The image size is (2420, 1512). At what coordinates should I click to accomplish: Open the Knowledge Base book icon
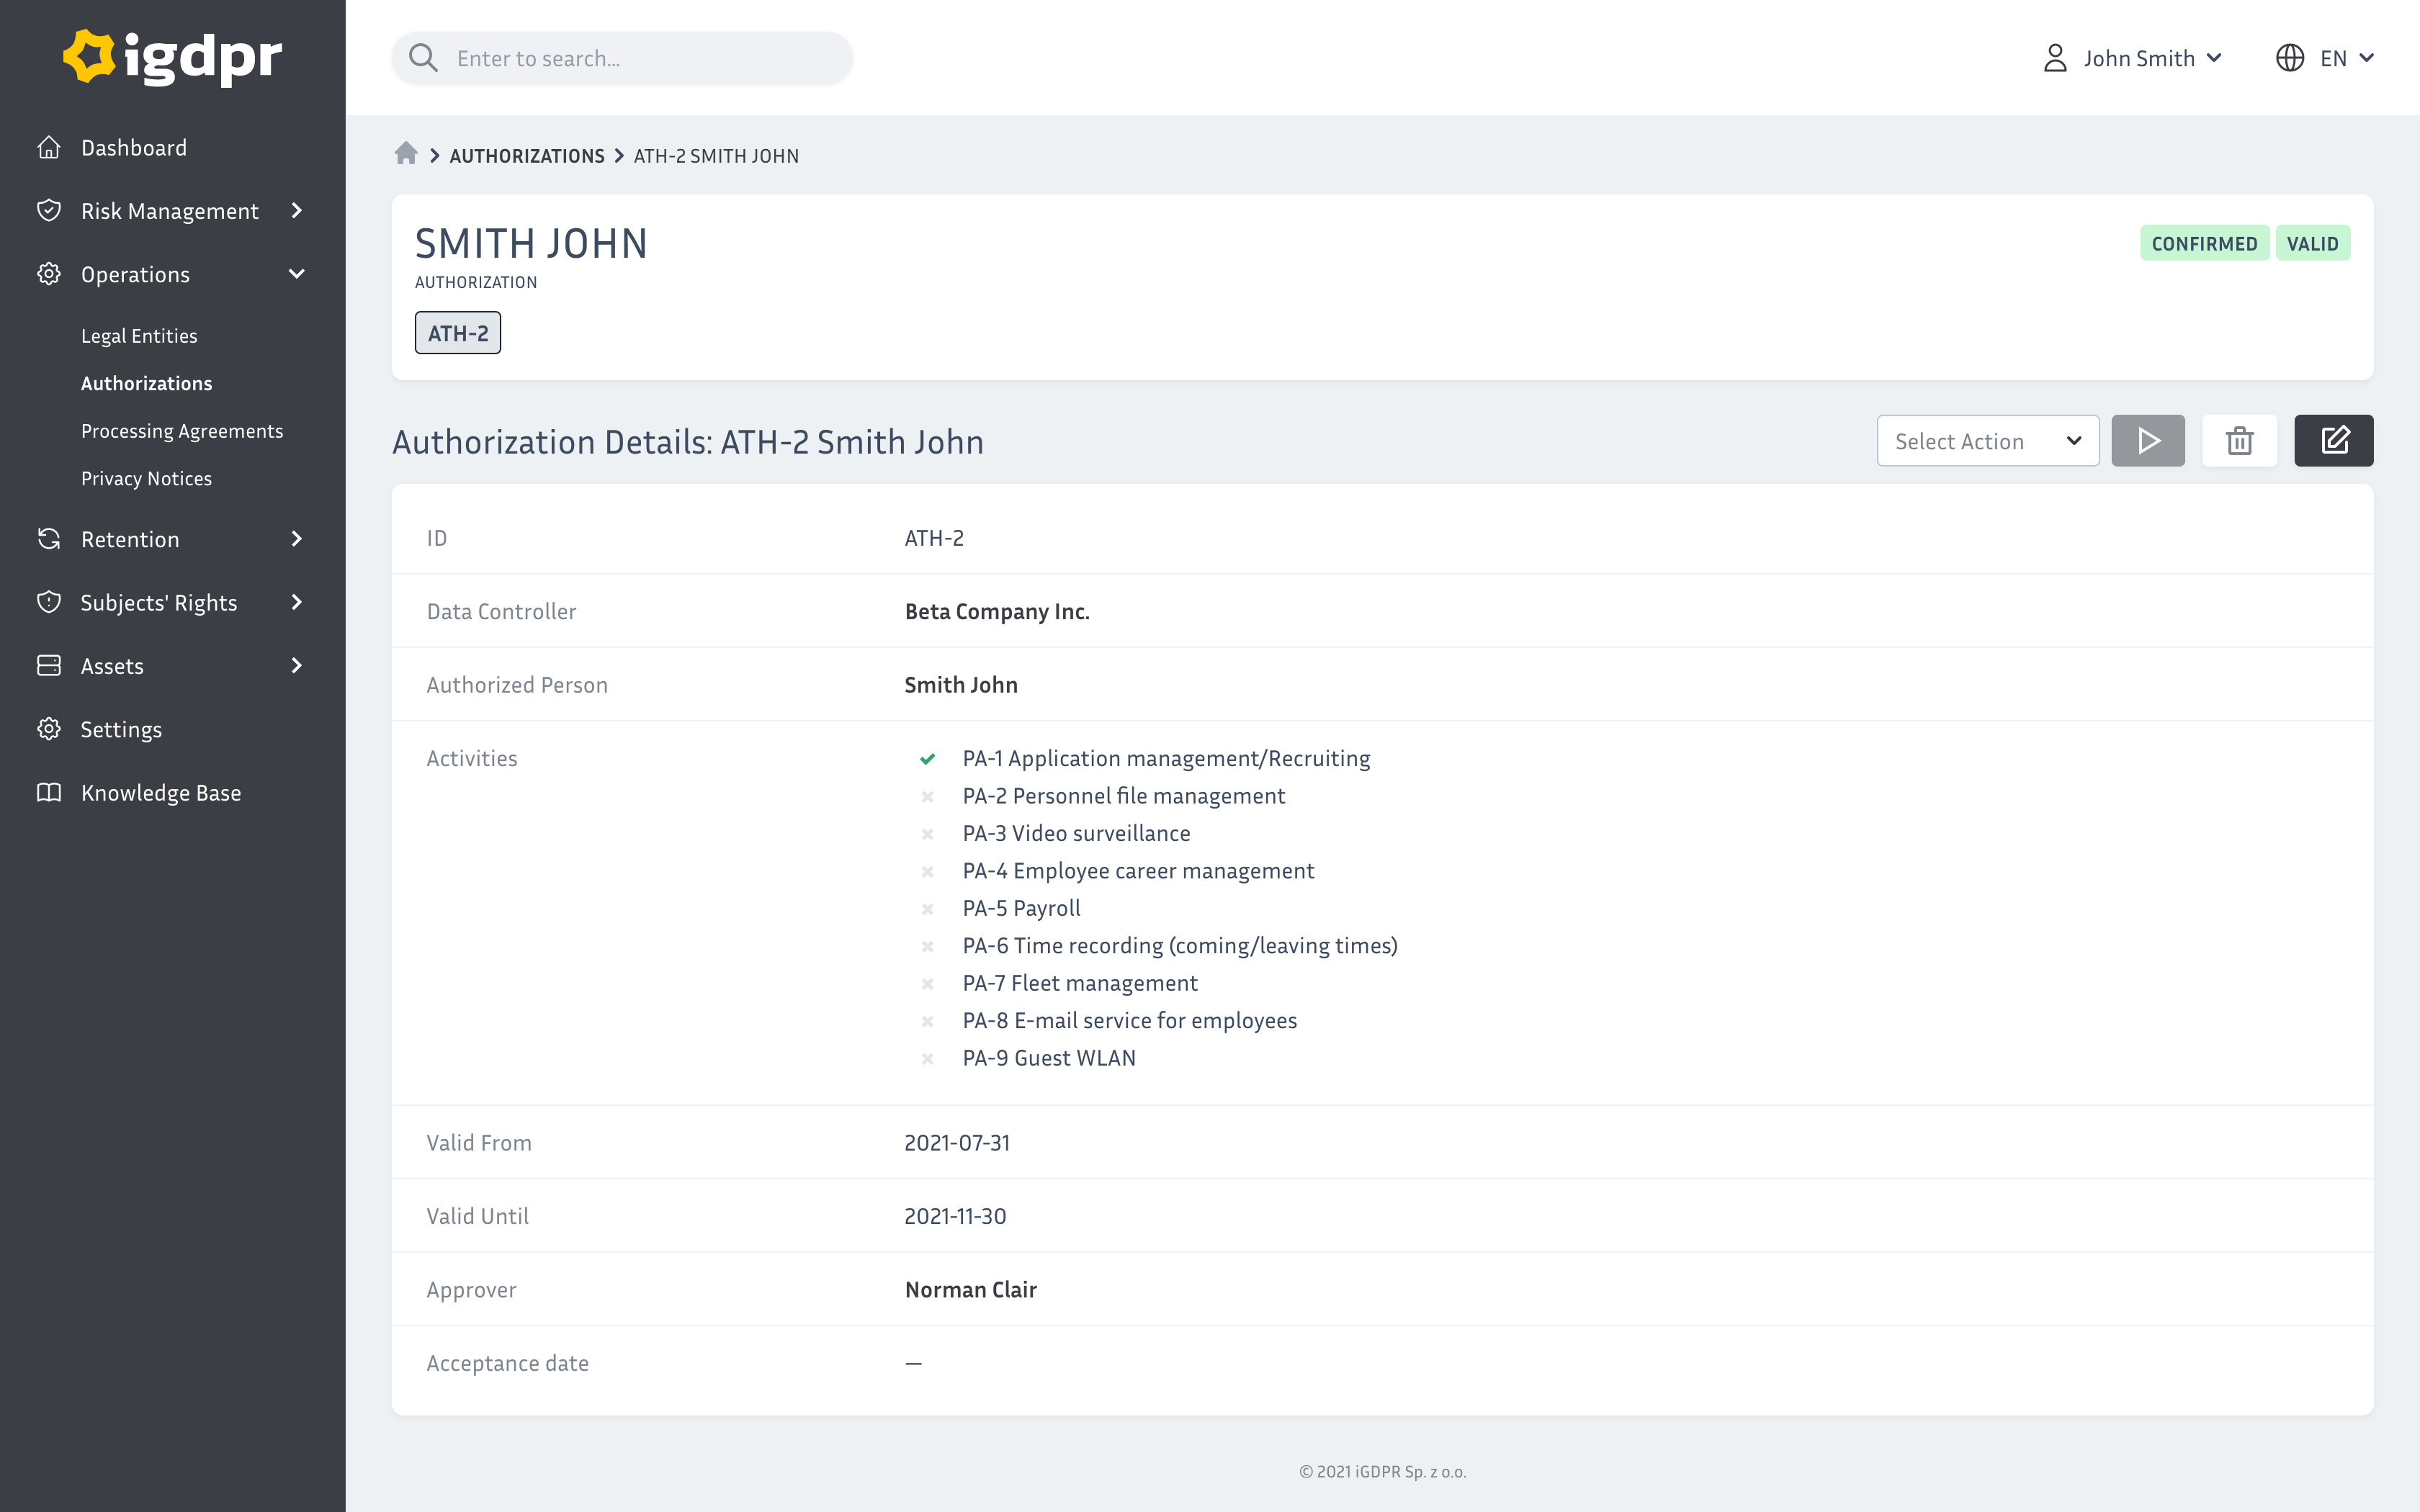click(49, 792)
